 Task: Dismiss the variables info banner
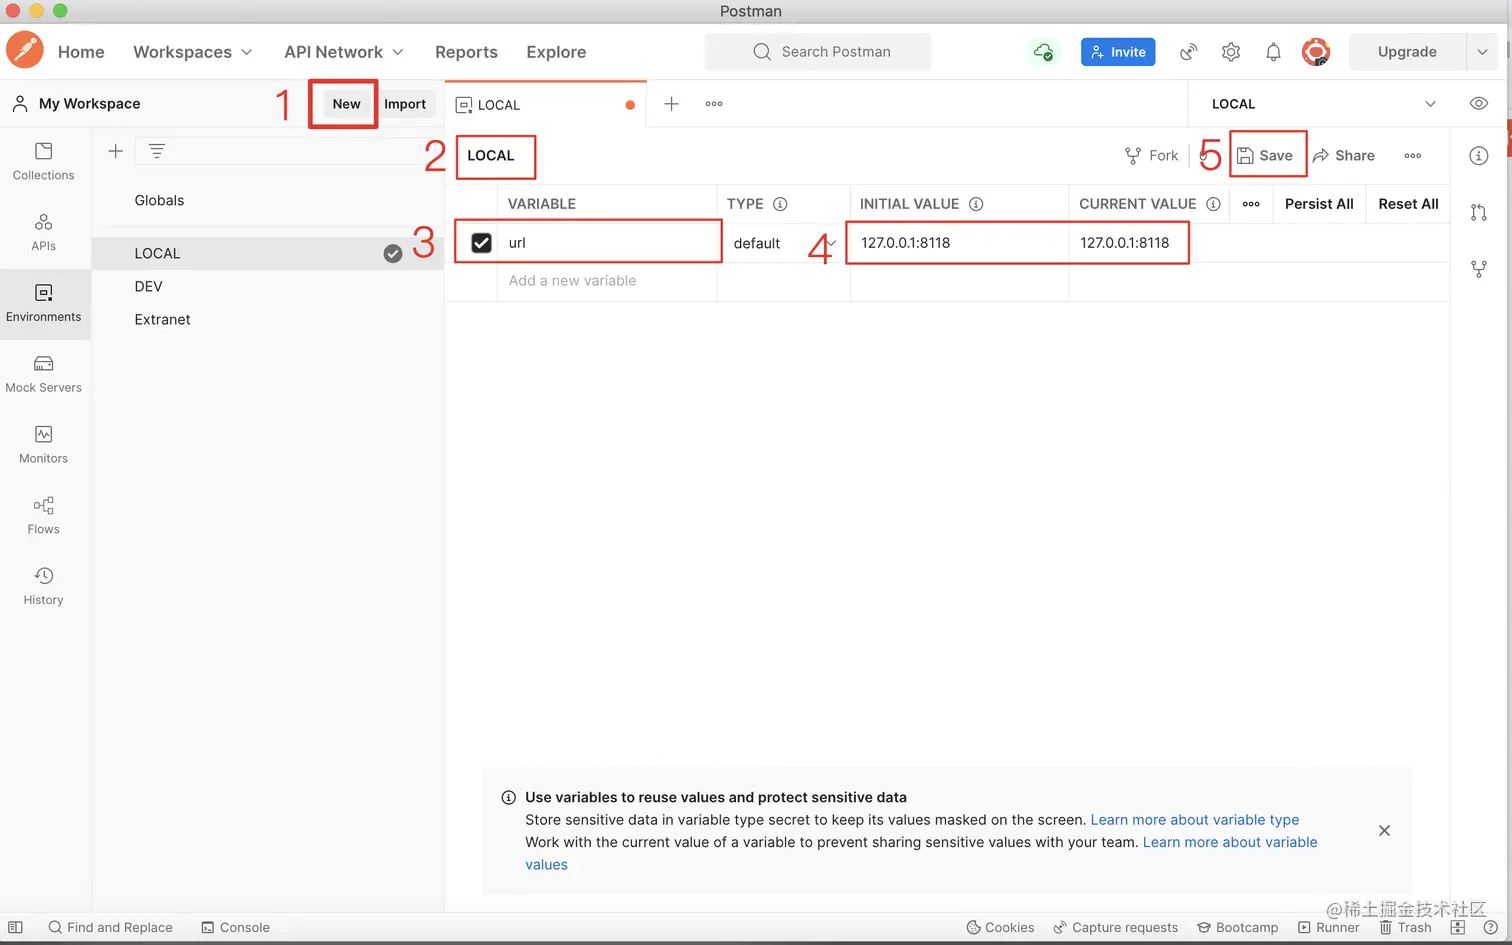(1384, 831)
